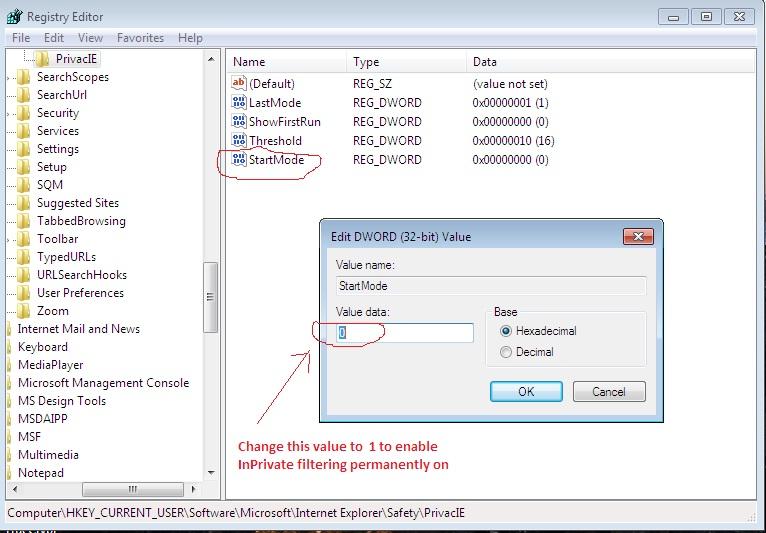Select the Keyboard key
Viewport: 766px width, 533px height.
point(43,347)
